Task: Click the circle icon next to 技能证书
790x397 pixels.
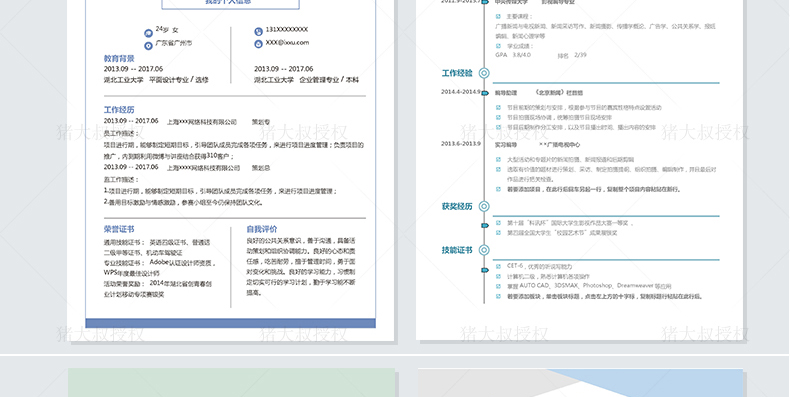Action: coord(484,250)
